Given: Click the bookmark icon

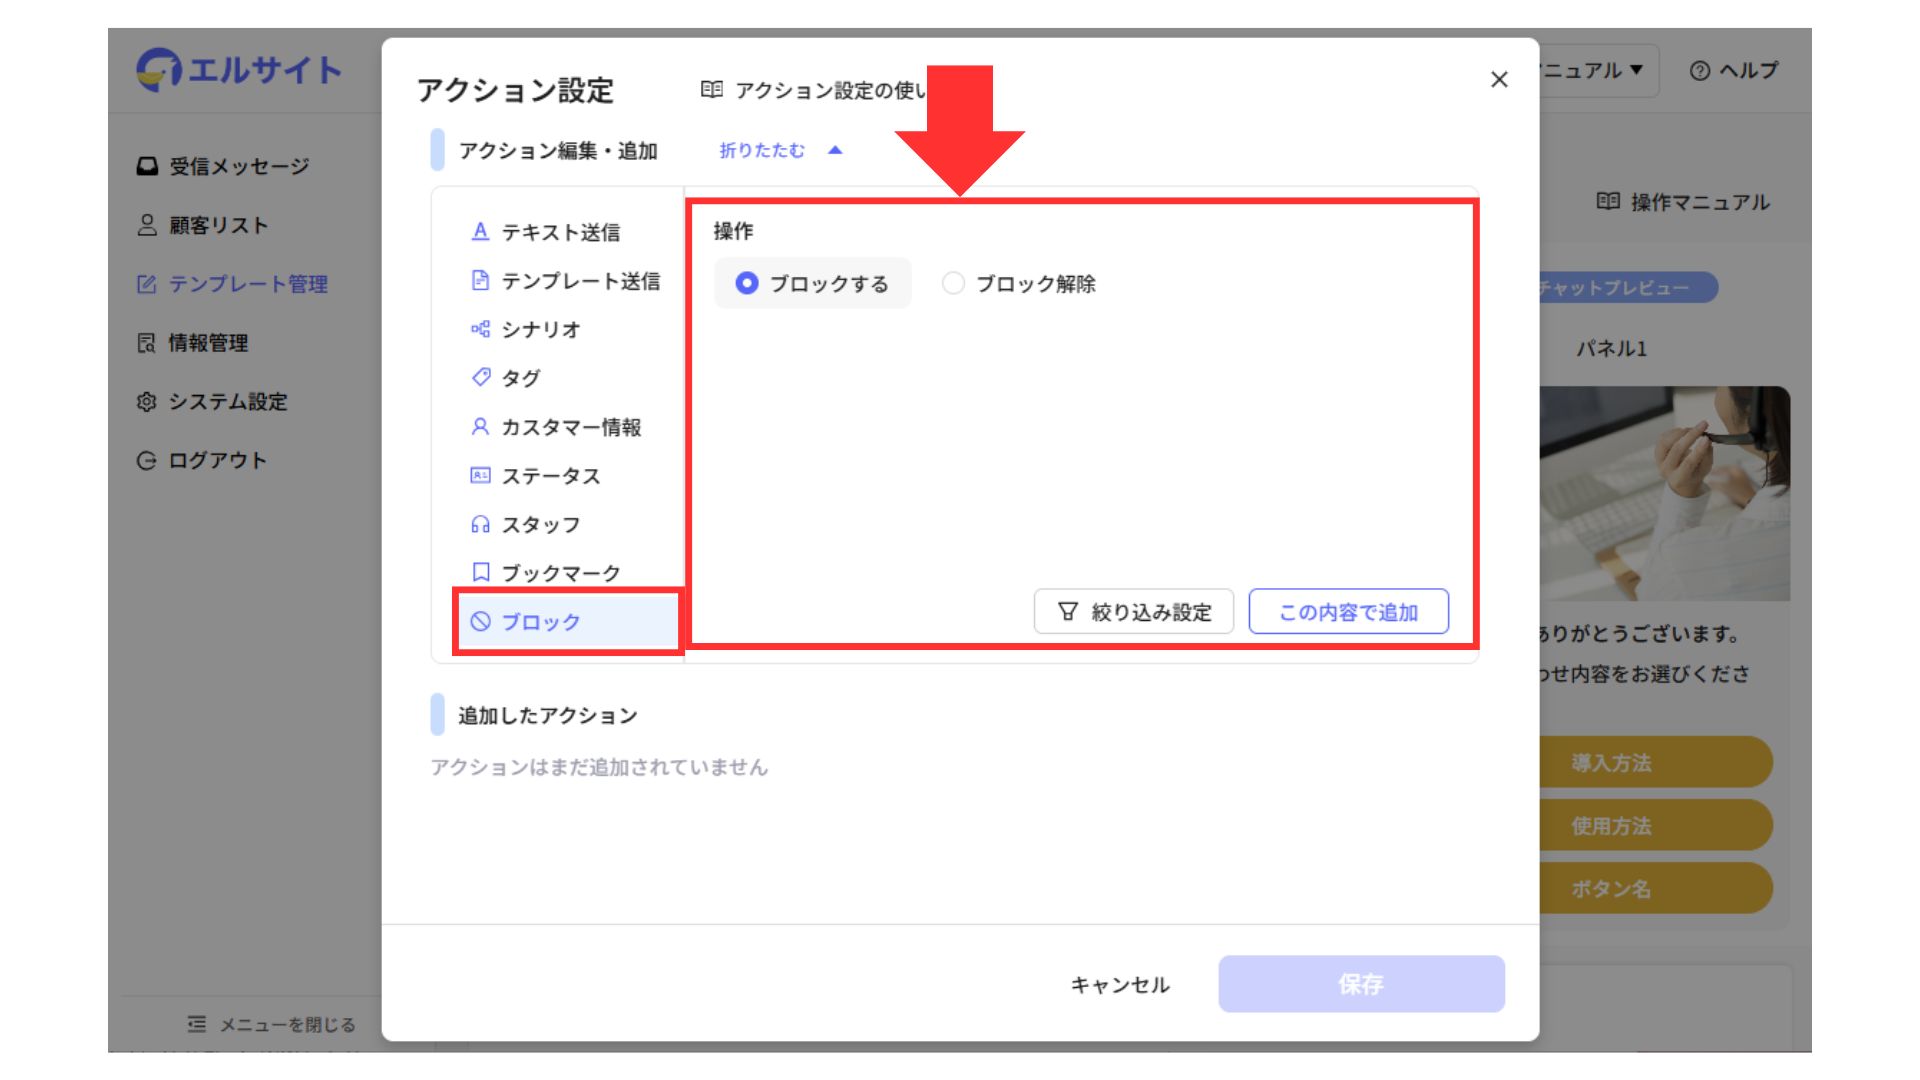Looking at the screenshot, I should [x=480, y=572].
